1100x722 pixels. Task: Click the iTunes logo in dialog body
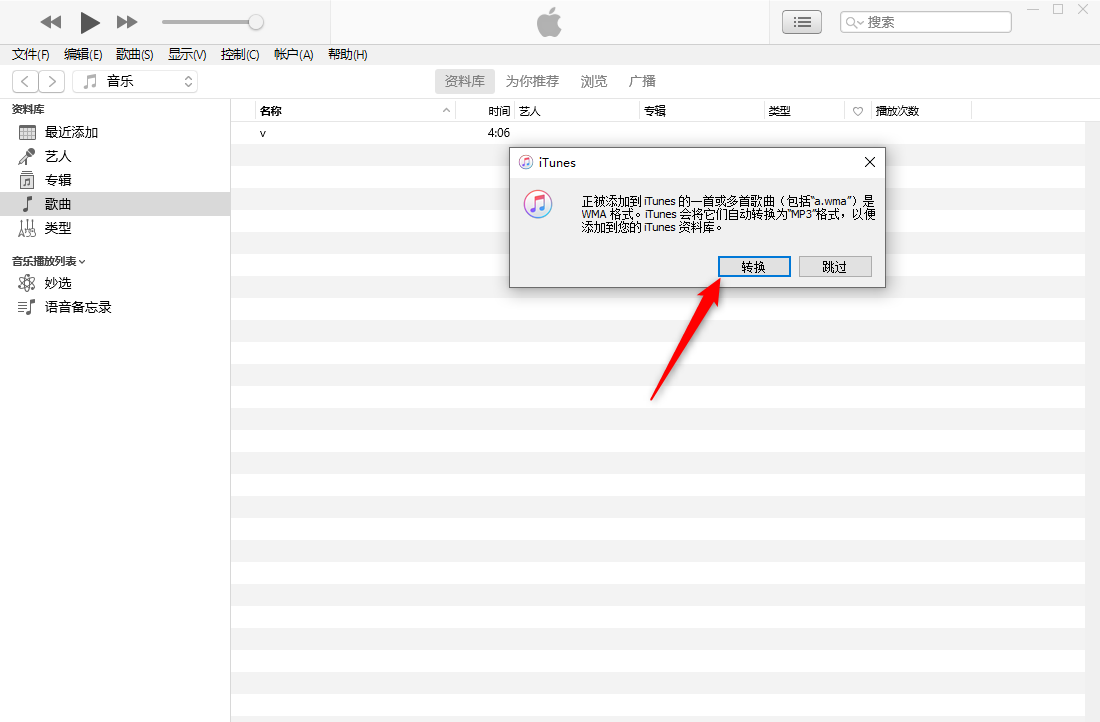[x=538, y=204]
